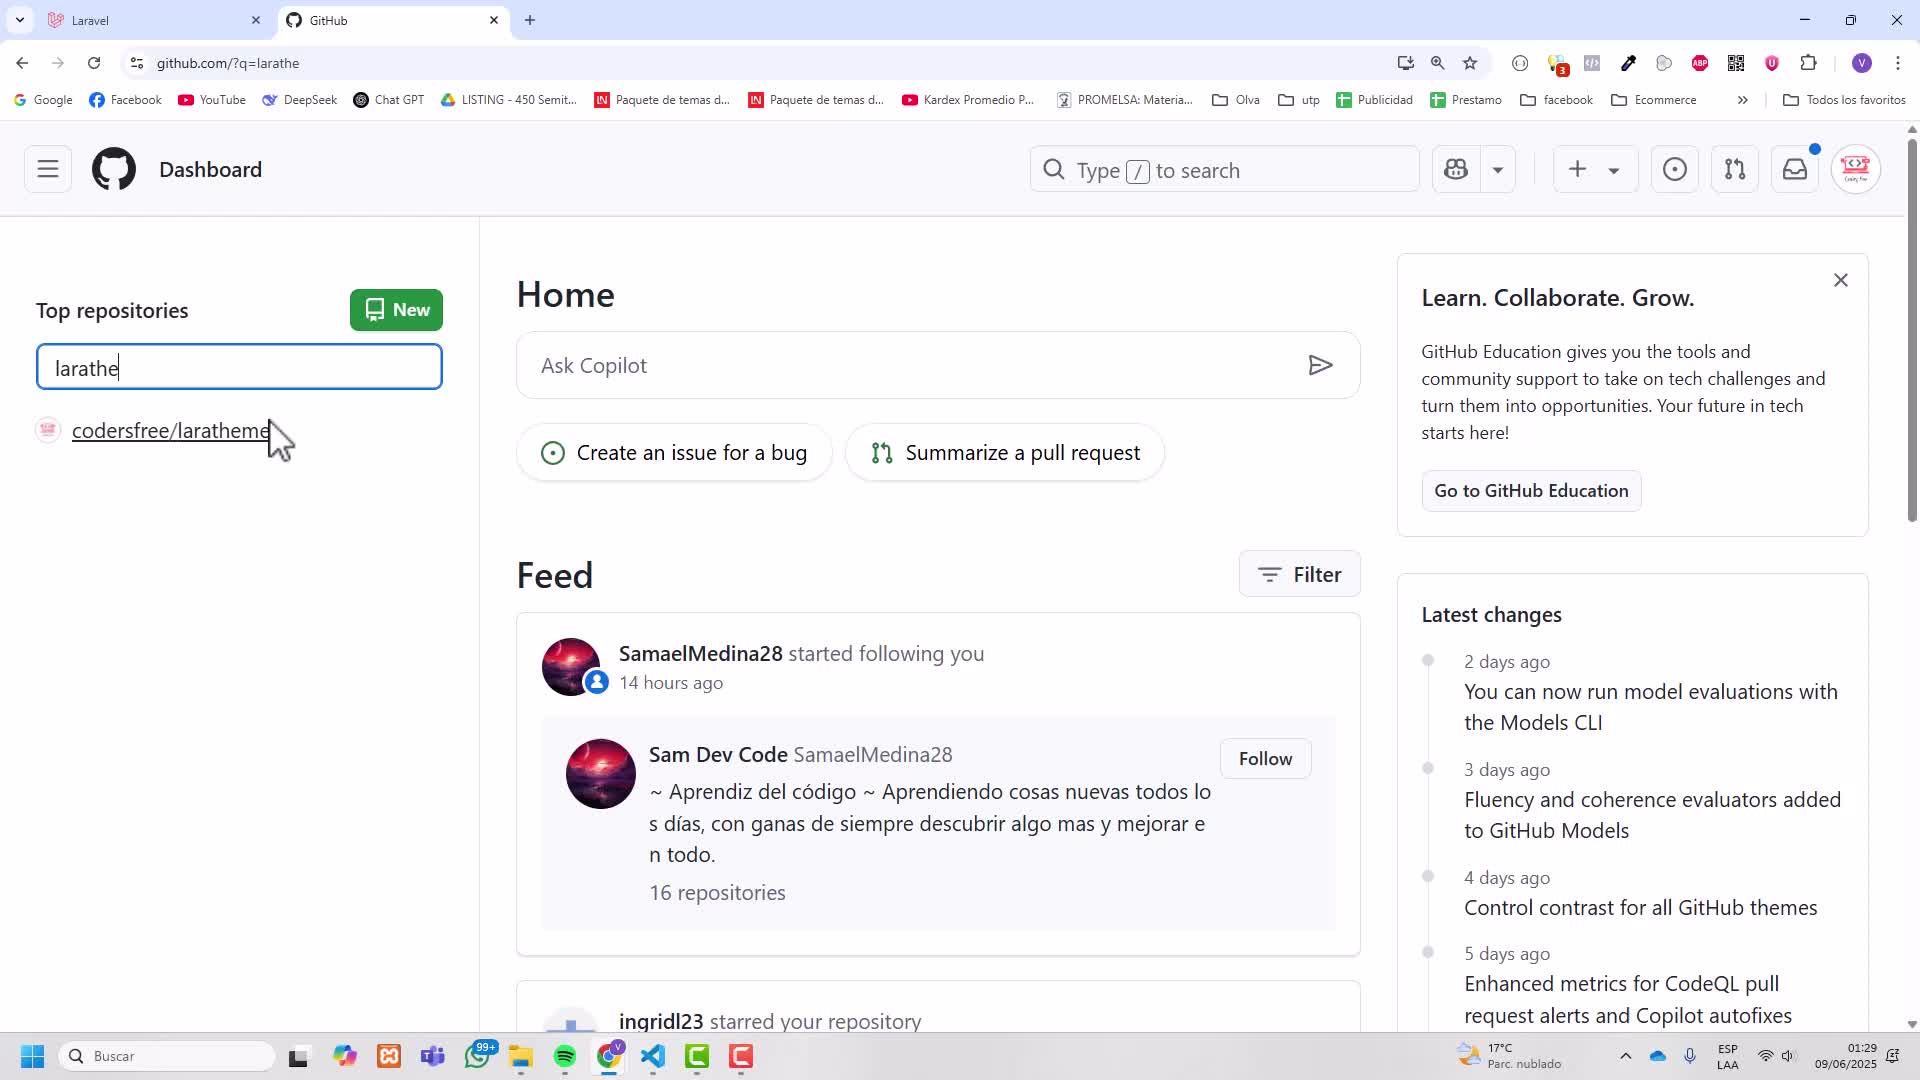
Task: Open the Windows Start menu
Action: tap(32, 1056)
